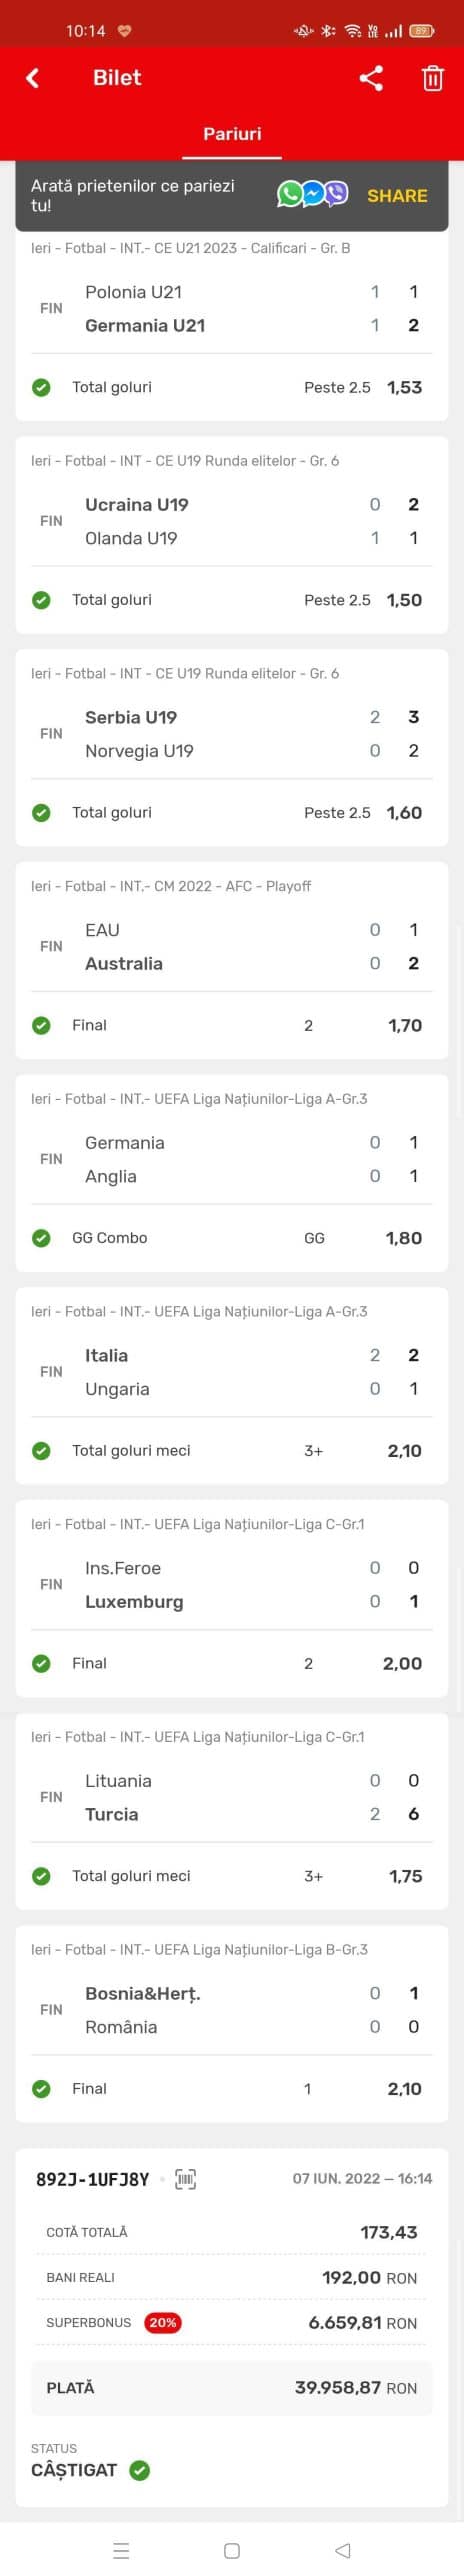
Task: Share via the Viber icon
Action: point(336,194)
